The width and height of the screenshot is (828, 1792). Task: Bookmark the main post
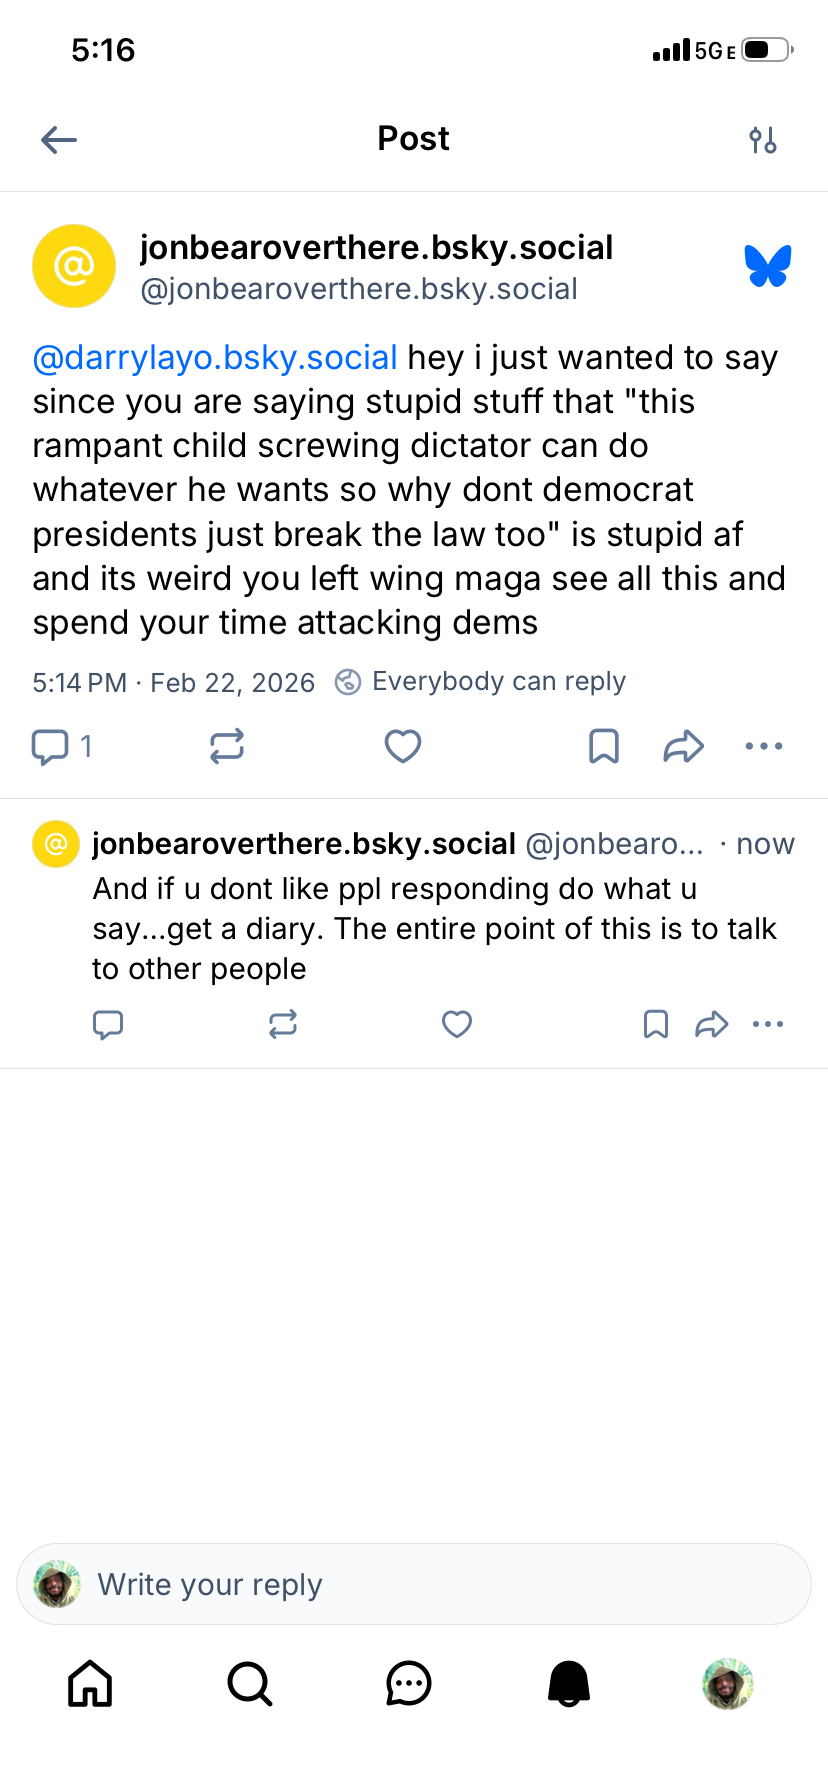tap(604, 746)
